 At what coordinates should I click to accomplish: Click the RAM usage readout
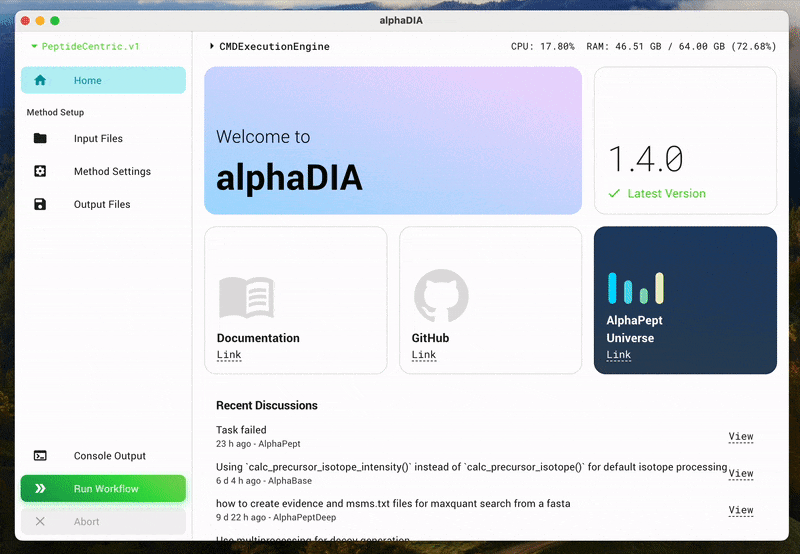pyautogui.click(x=681, y=46)
